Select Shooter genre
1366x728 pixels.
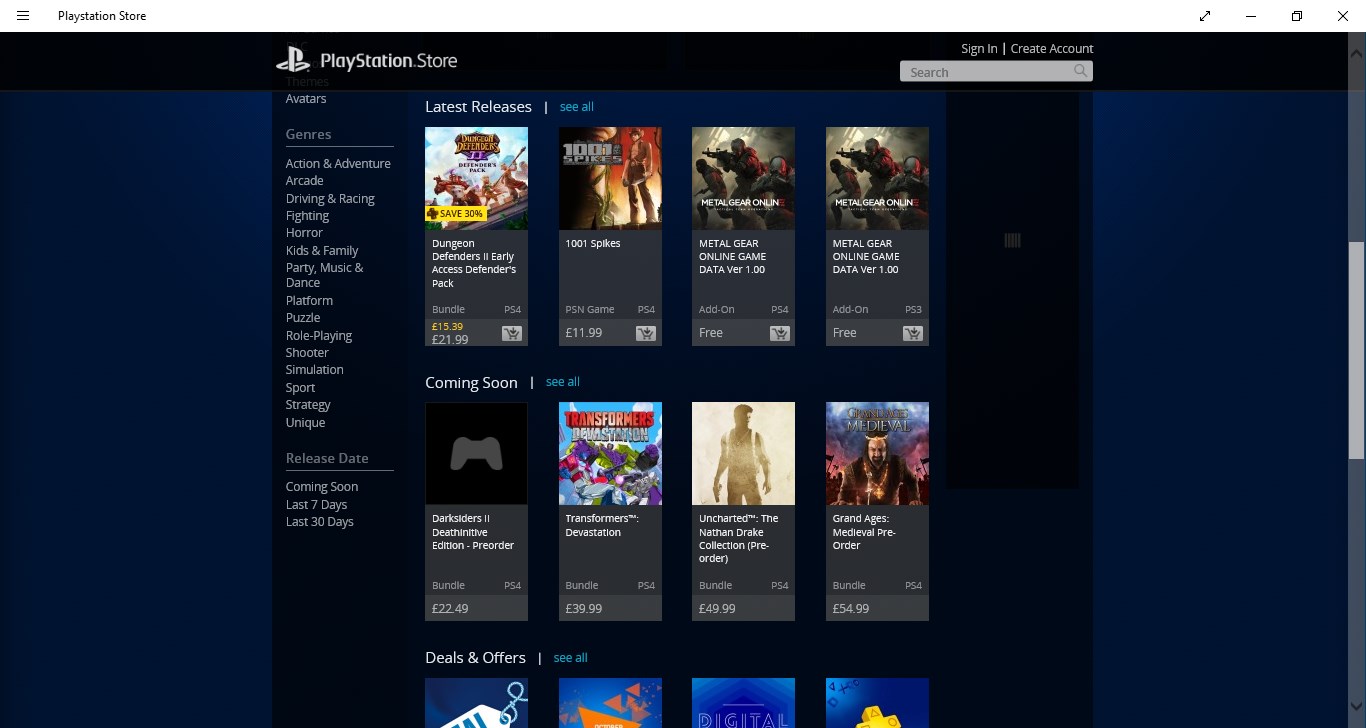coord(307,352)
